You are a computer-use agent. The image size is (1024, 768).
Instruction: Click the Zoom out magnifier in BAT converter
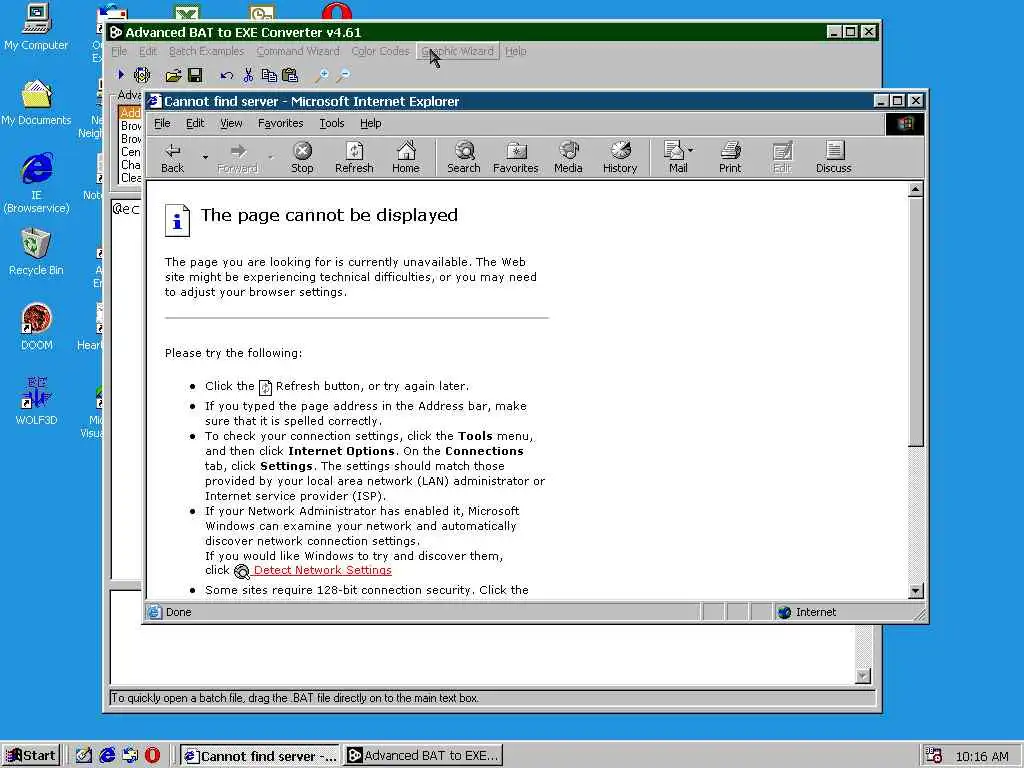(x=343, y=76)
